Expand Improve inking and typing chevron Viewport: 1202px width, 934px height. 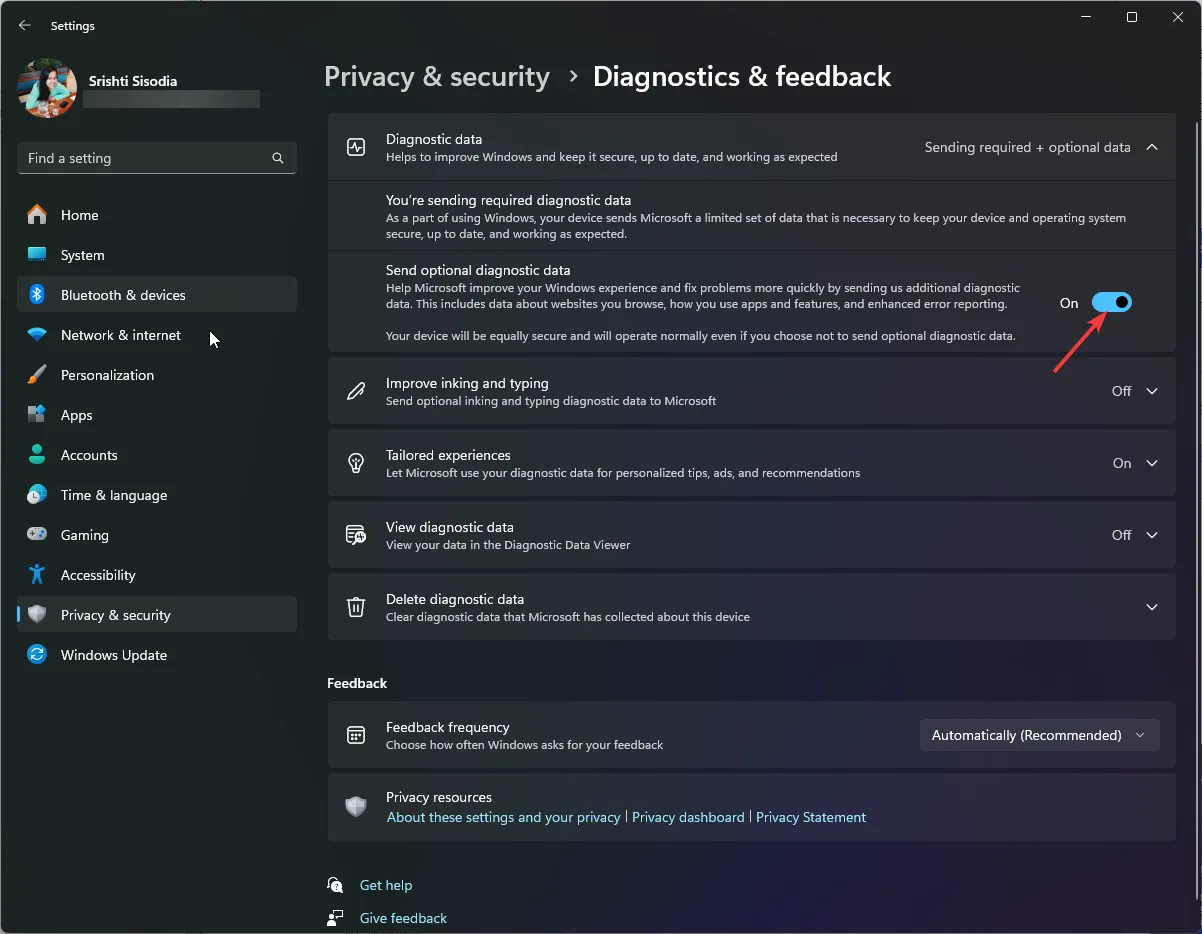click(1152, 391)
